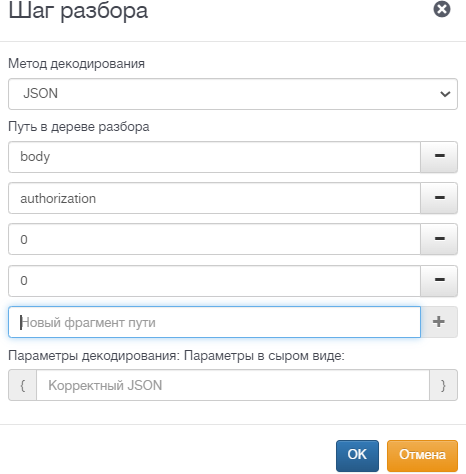Click the Путь в дереве разбора label
The height and width of the screenshot is (474, 466).
(x=79, y=127)
